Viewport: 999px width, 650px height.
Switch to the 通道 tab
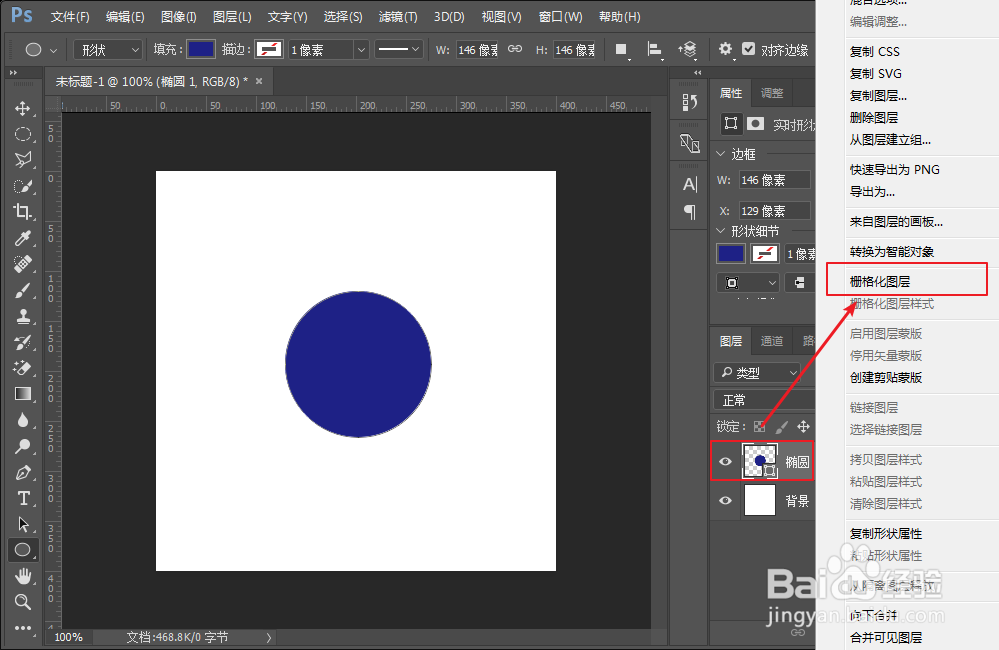772,341
